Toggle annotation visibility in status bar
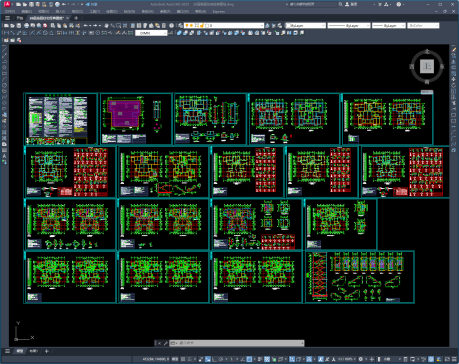 (x=321, y=359)
